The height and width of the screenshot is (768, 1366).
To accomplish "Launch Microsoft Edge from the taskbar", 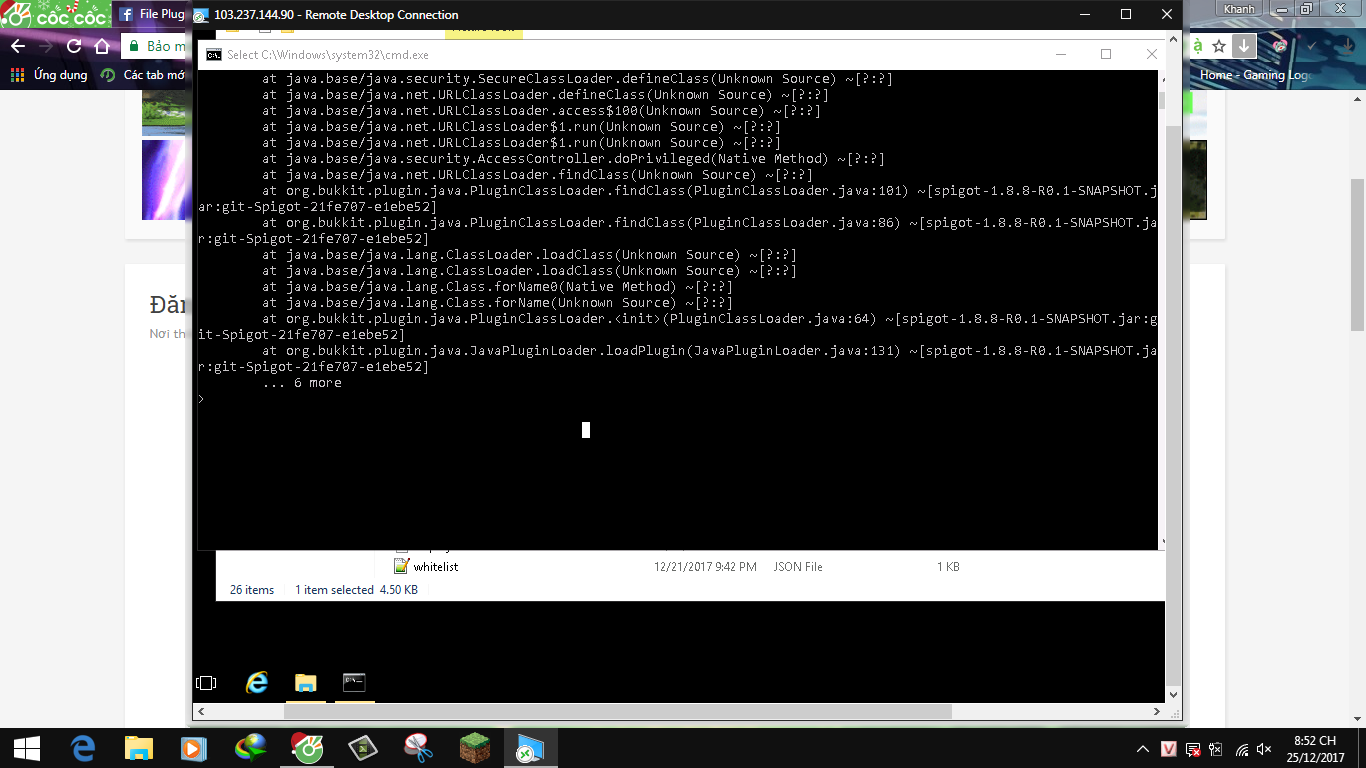I will tap(83, 748).
